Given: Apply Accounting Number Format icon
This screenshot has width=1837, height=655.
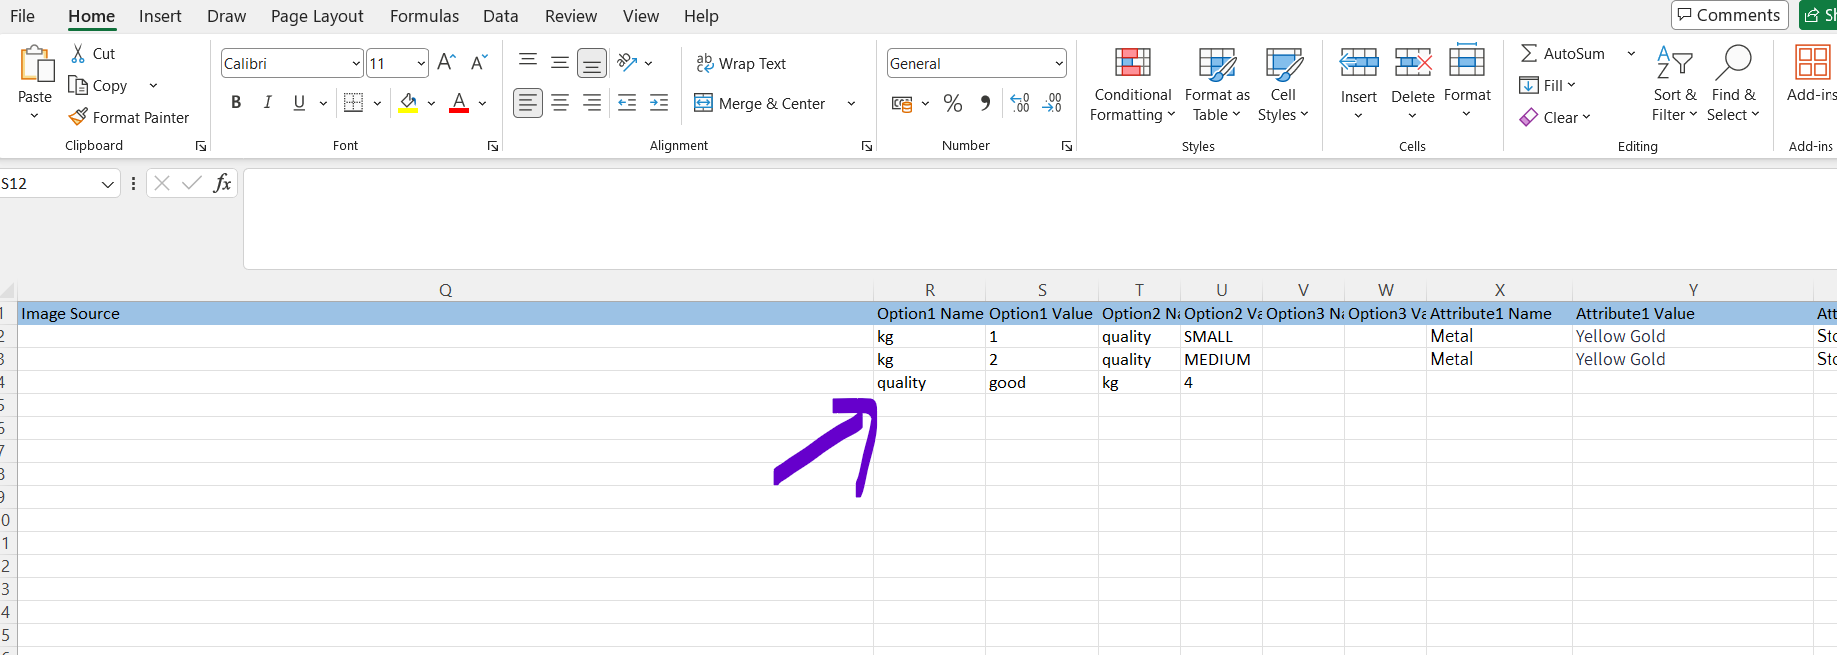Looking at the screenshot, I should click(x=902, y=103).
